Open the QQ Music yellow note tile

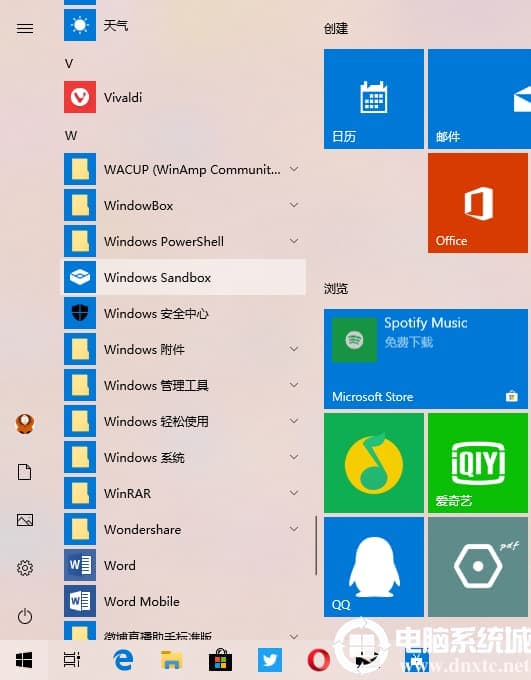[374, 463]
